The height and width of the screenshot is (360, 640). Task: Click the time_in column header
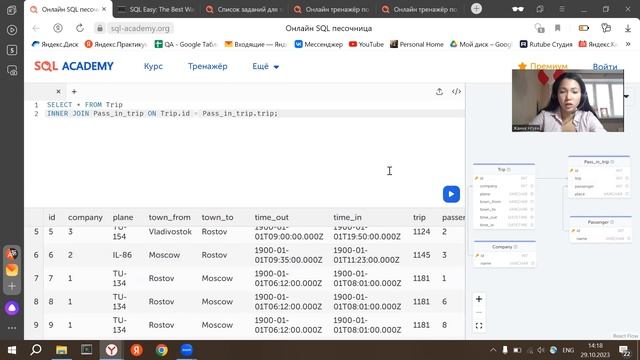coord(347,217)
